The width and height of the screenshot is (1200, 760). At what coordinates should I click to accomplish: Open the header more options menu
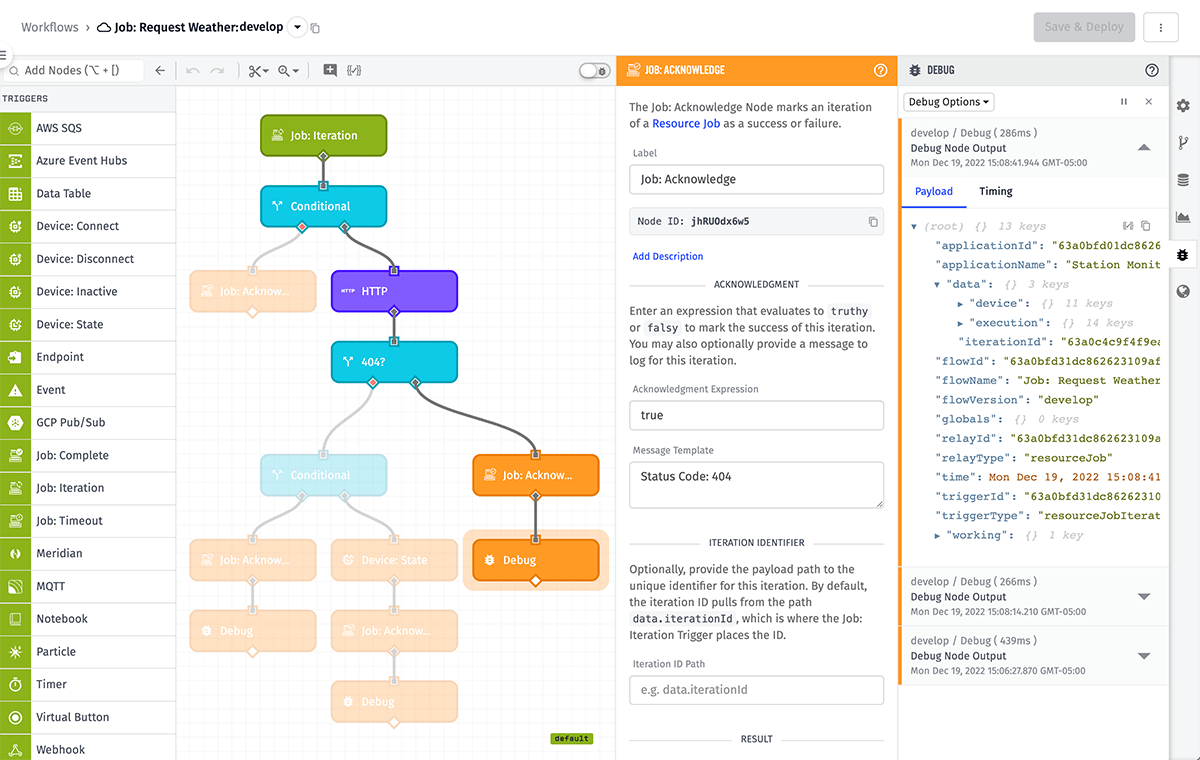(1161, 27)
